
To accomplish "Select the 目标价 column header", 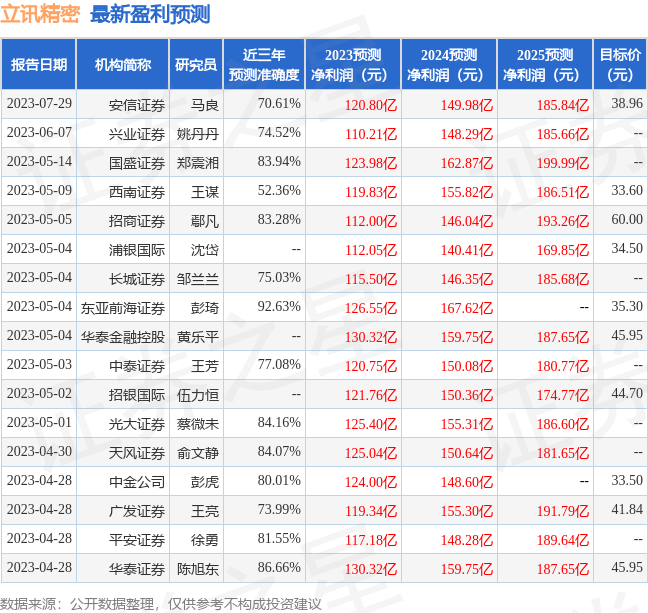I will 620,64.
